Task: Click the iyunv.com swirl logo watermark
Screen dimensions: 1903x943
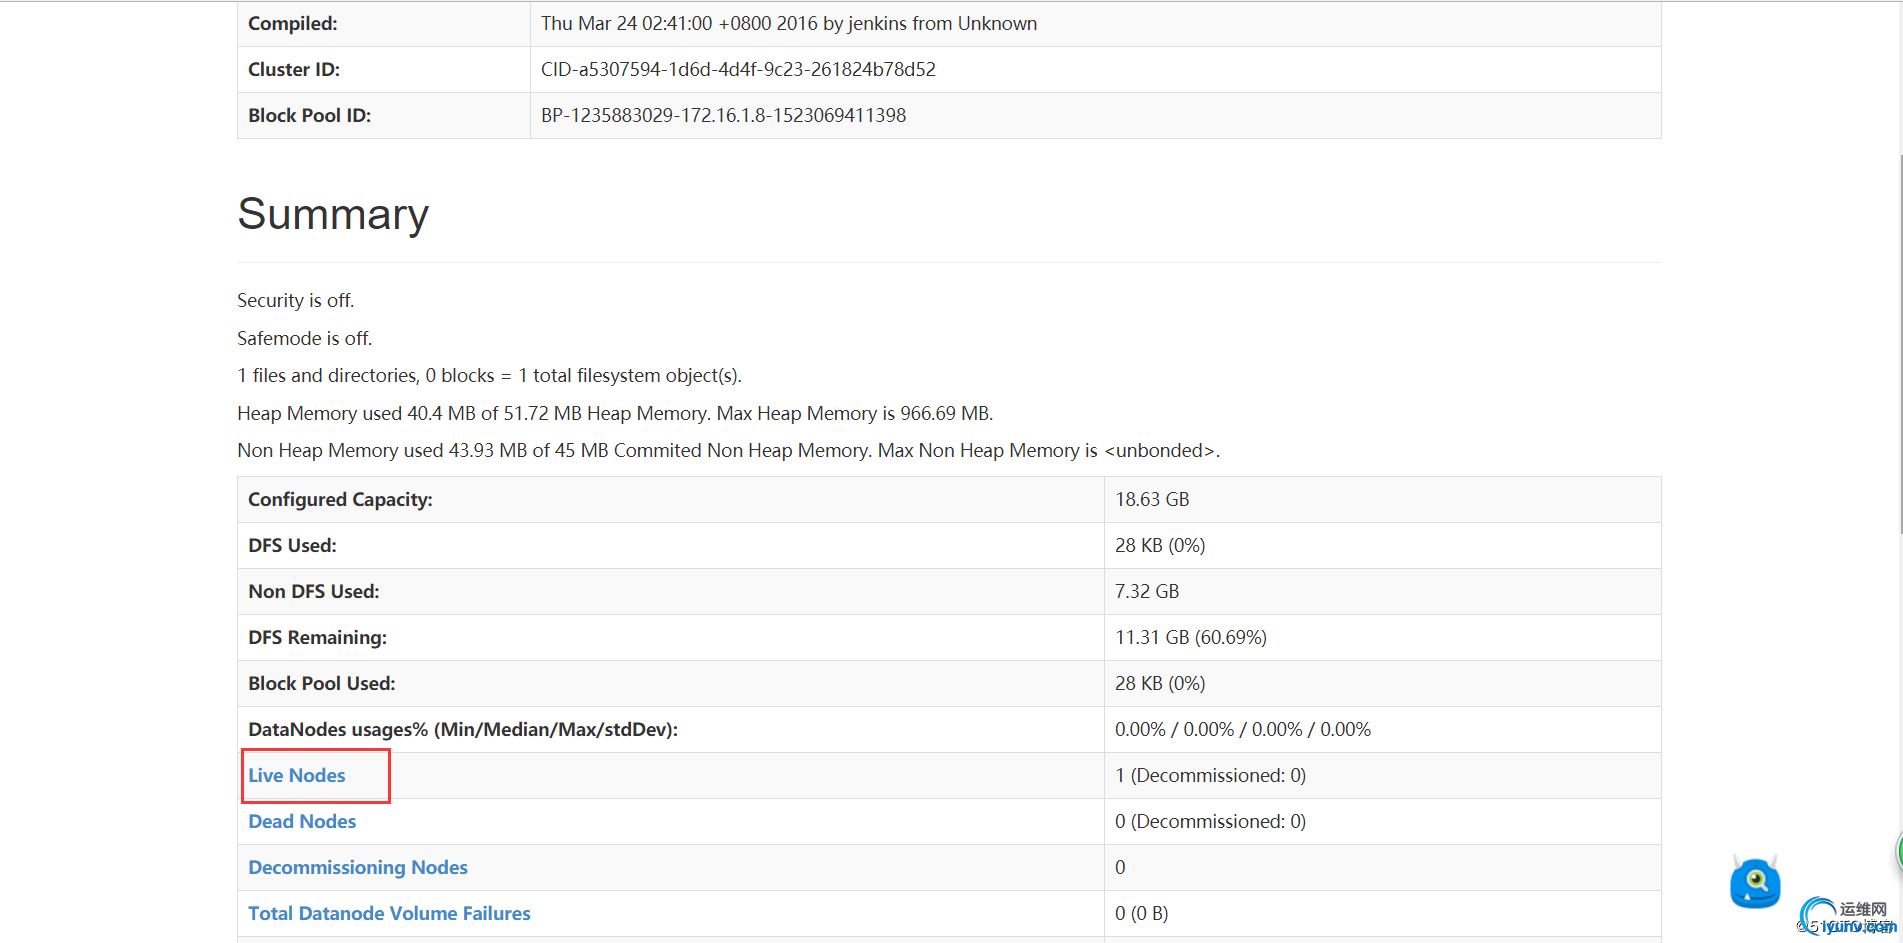Action: [x=1820, y=915]
